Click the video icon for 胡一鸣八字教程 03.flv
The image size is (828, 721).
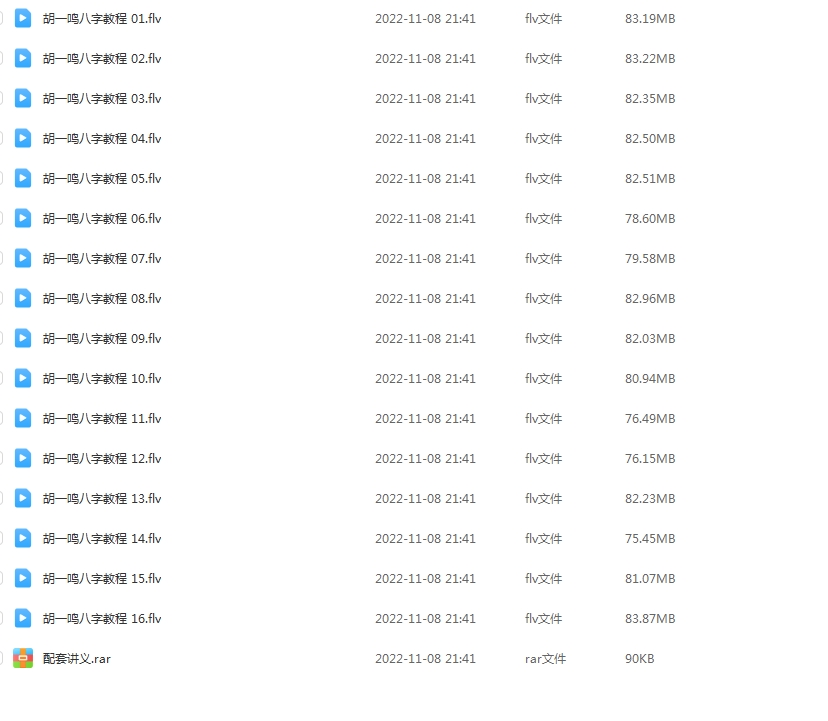click(23, 98)
